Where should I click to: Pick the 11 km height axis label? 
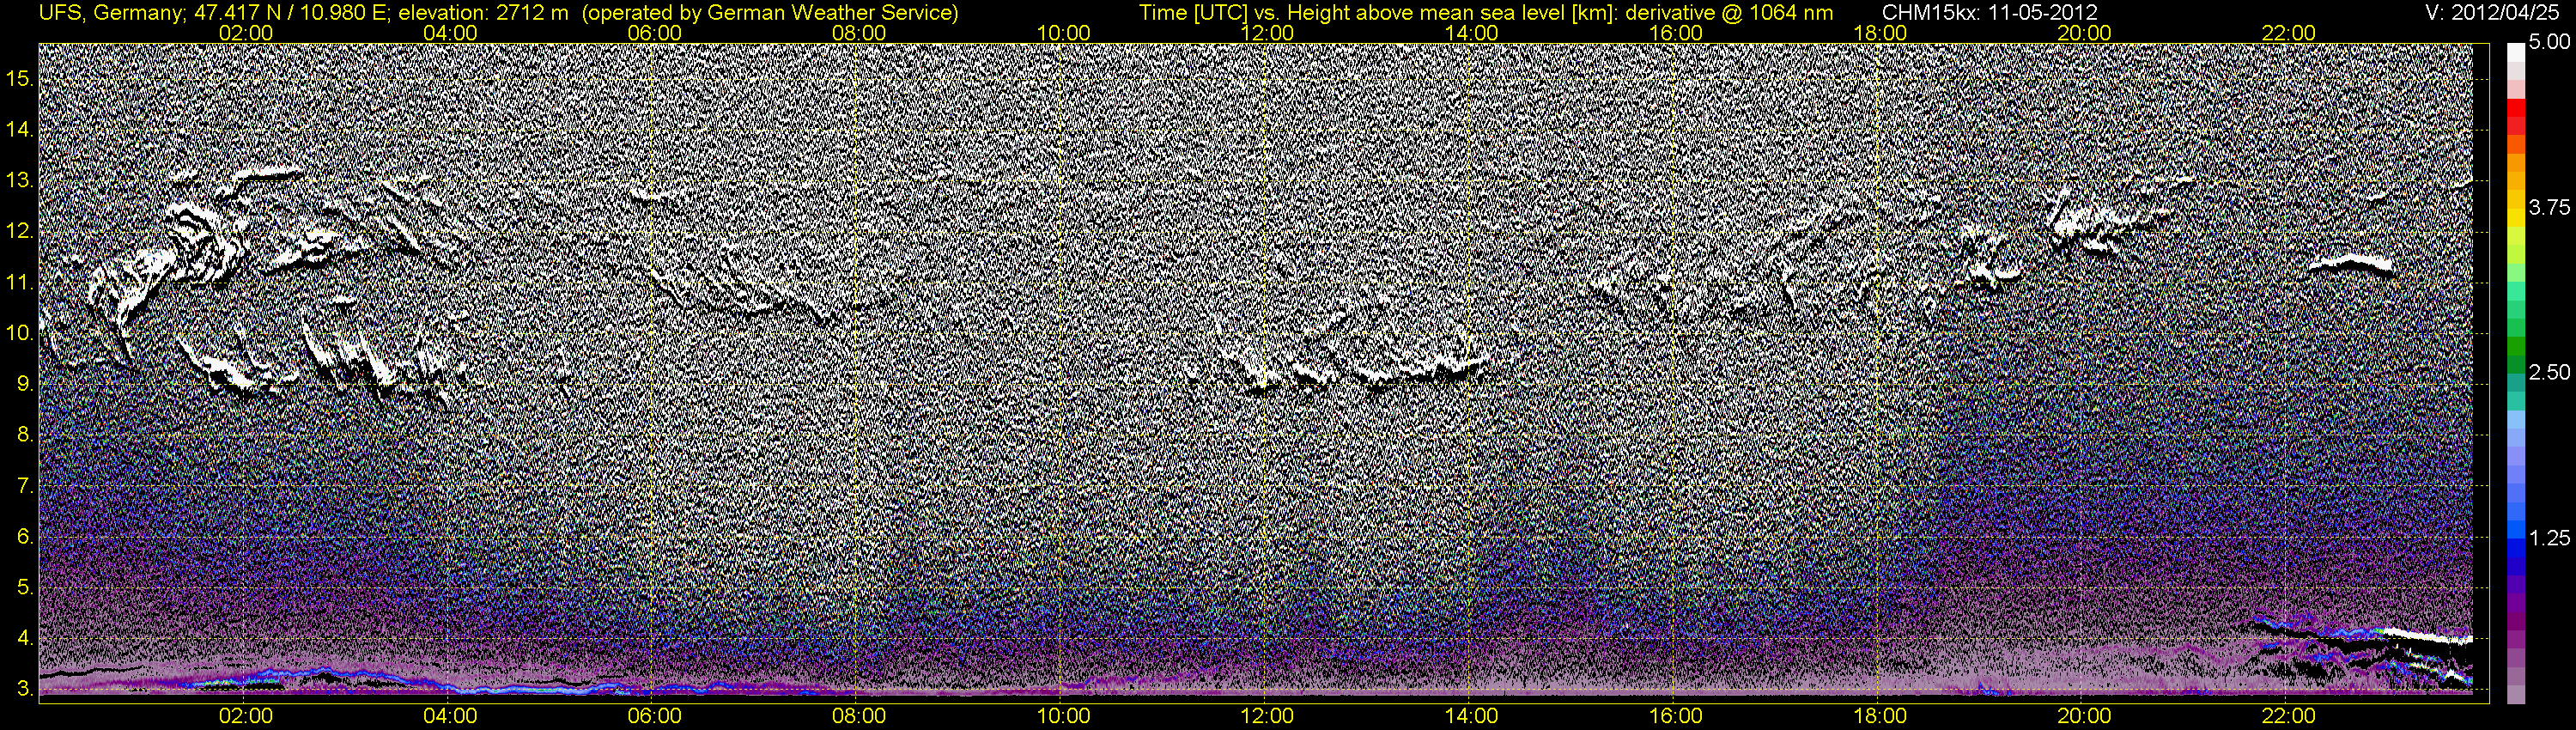pos(18,283)
